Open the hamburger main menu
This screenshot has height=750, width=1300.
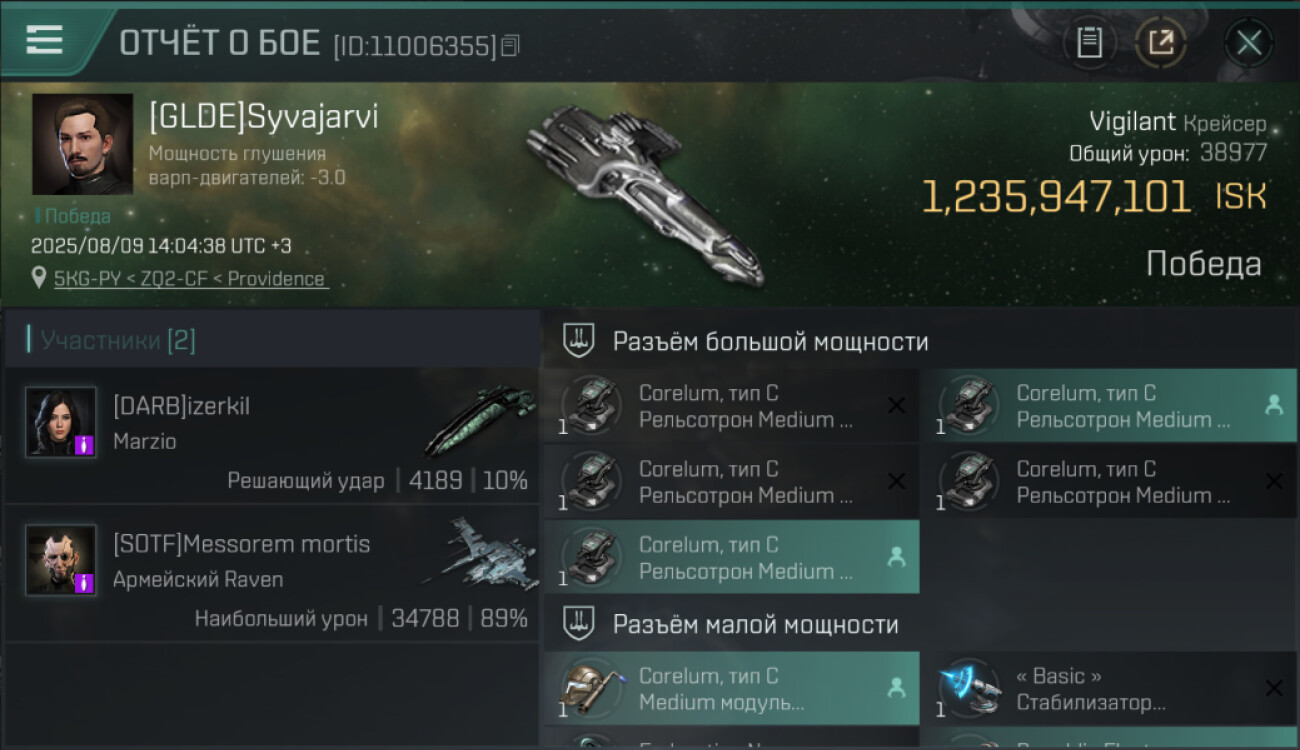44,40
